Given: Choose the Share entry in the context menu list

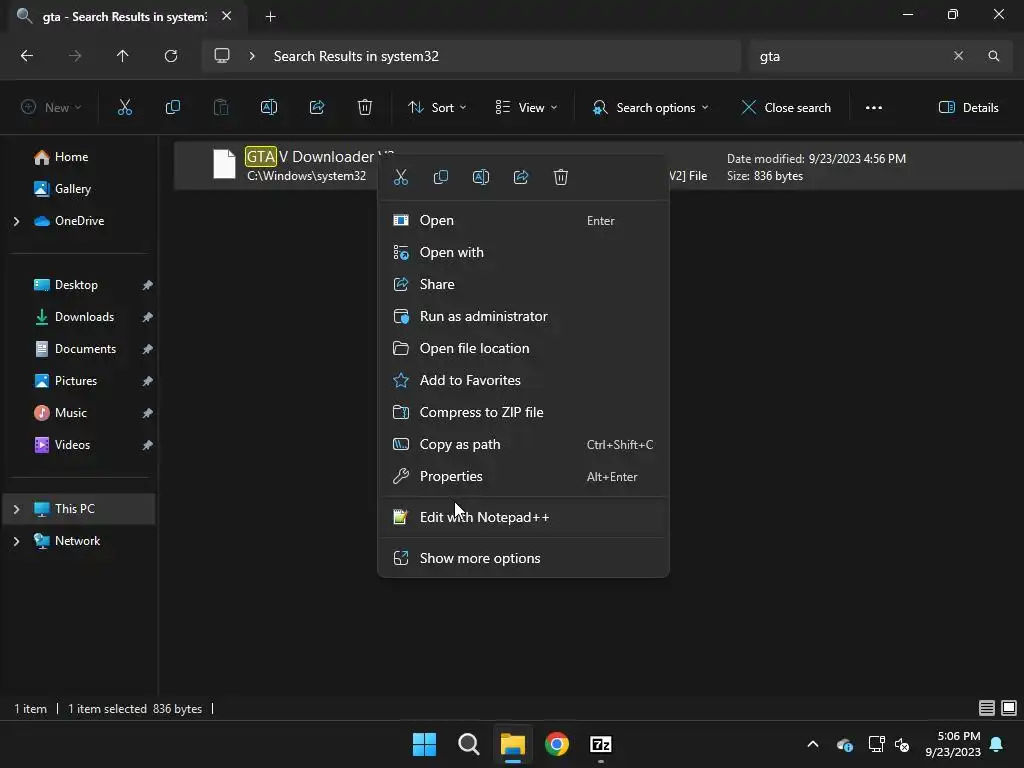Looking at the screenshot, I should (x=523, y=285).
